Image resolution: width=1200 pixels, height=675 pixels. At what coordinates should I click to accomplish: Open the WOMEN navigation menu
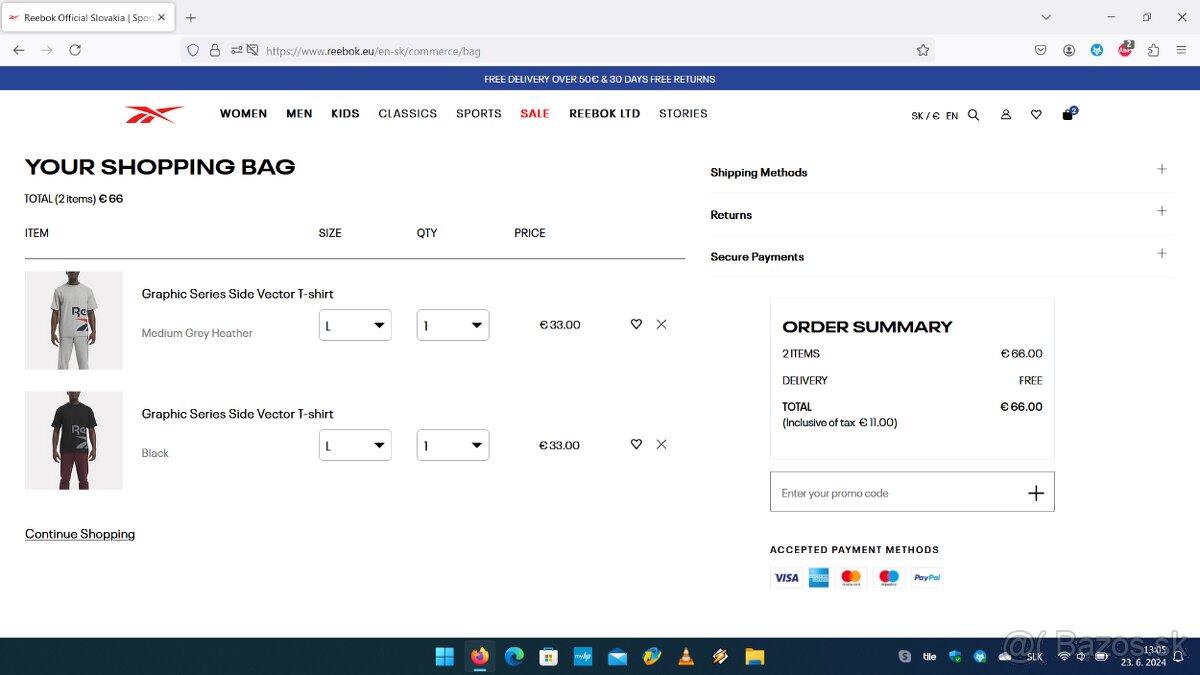pyautogui.click(x=243, y=114)
